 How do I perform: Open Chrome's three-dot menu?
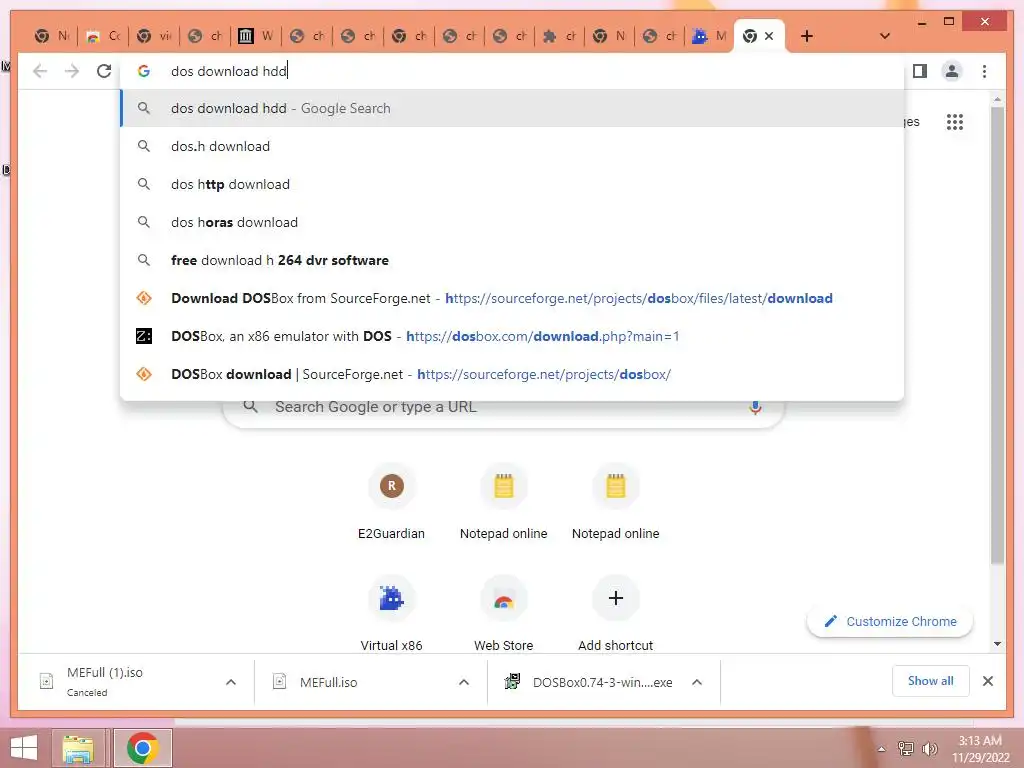(x=984, y=71)
